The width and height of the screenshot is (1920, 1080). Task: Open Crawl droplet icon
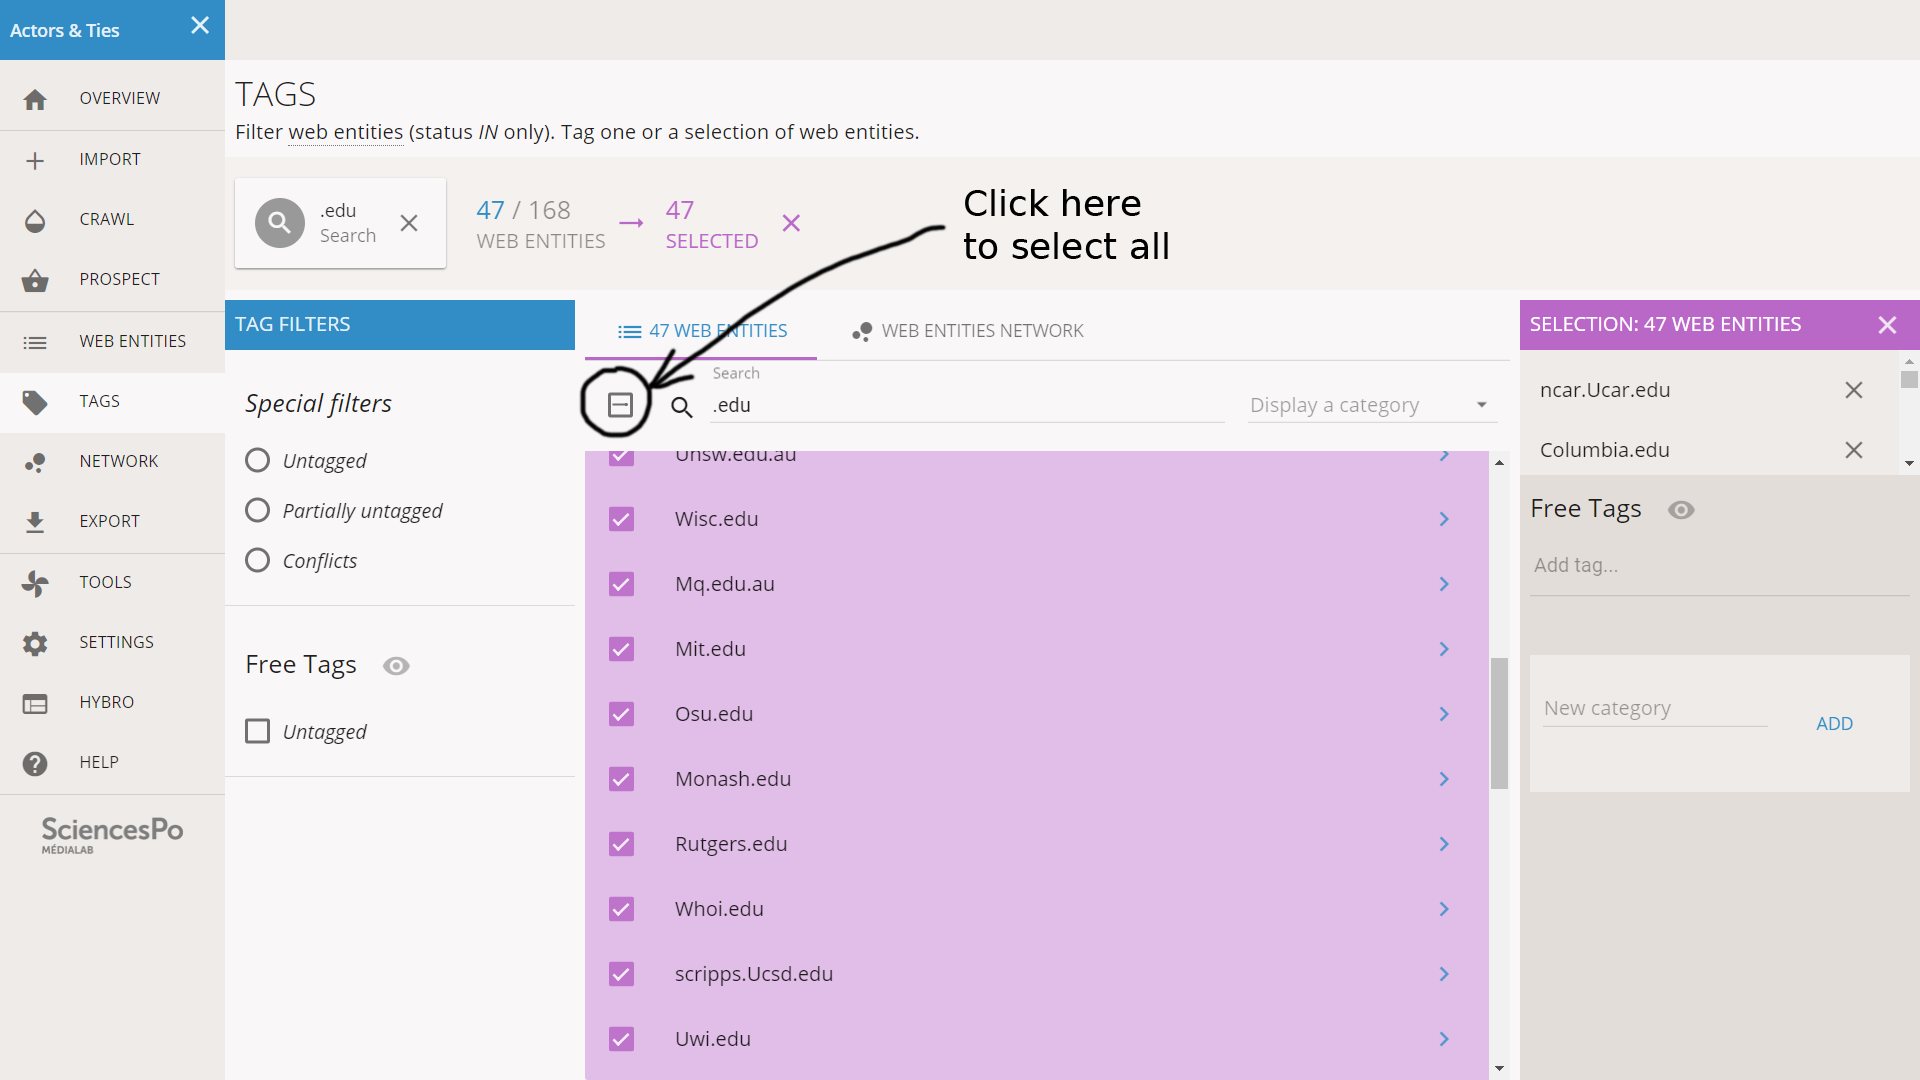35,220
